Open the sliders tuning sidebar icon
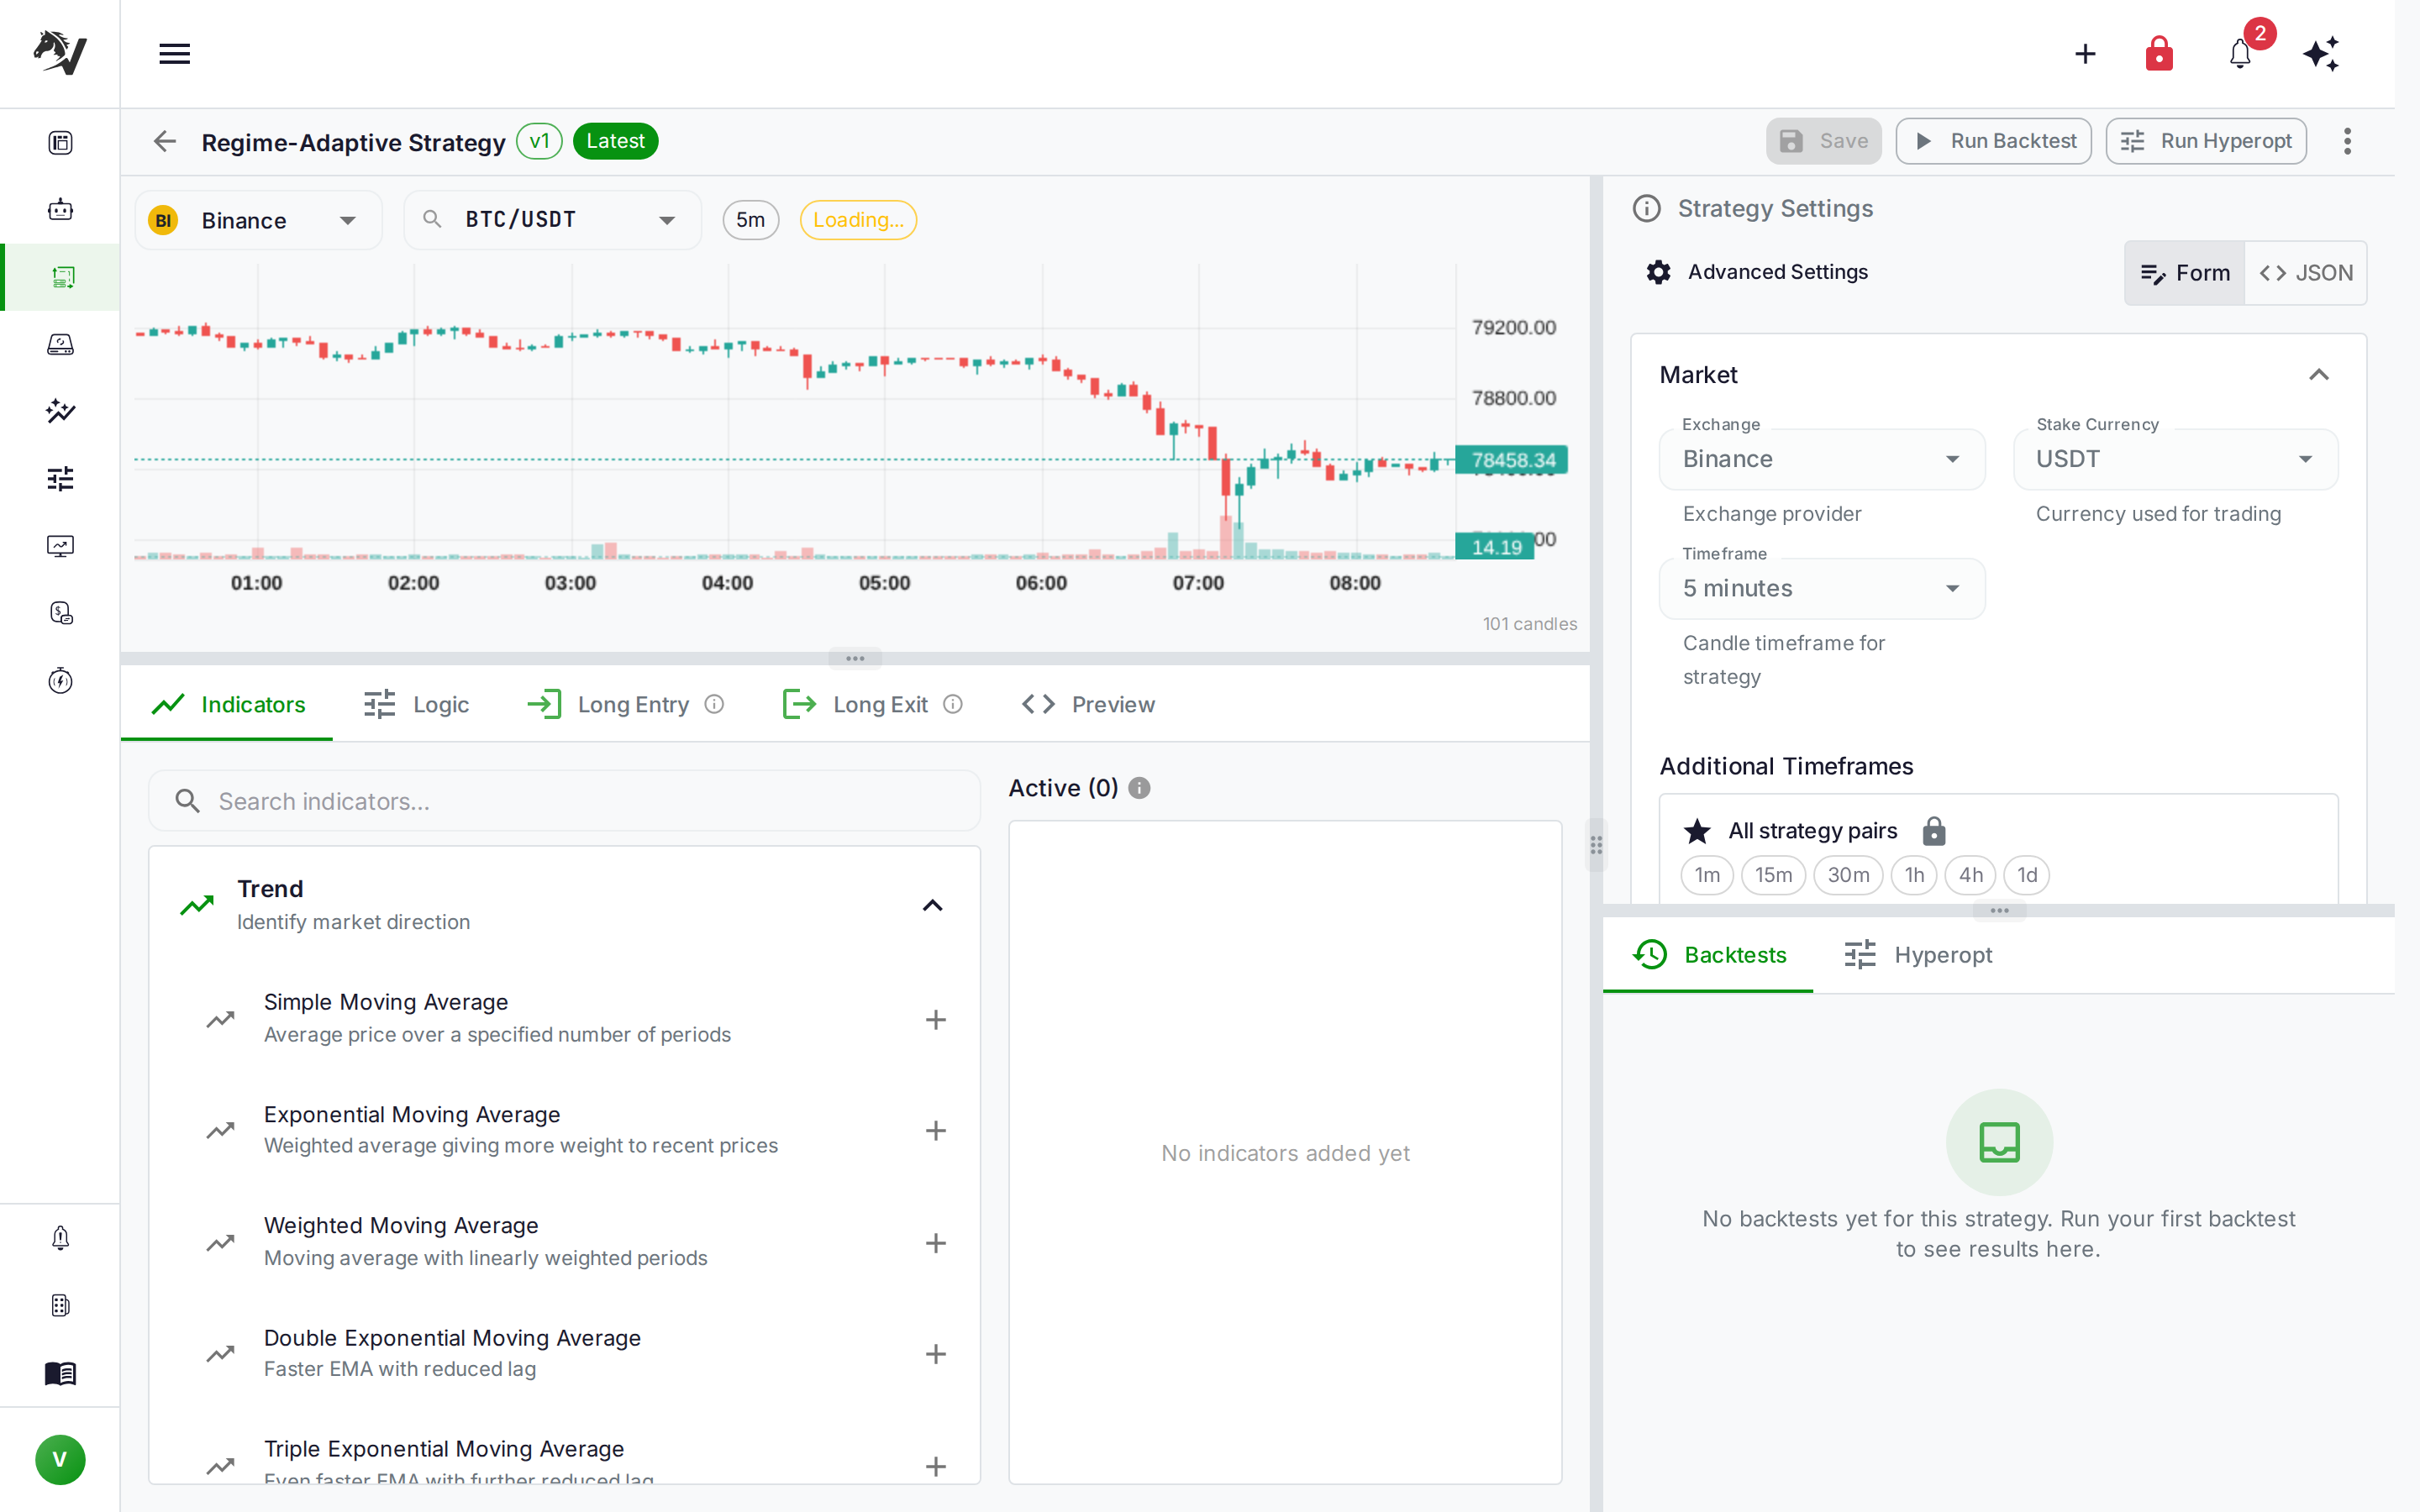The image size is (2420, 1512). point(60,479)
